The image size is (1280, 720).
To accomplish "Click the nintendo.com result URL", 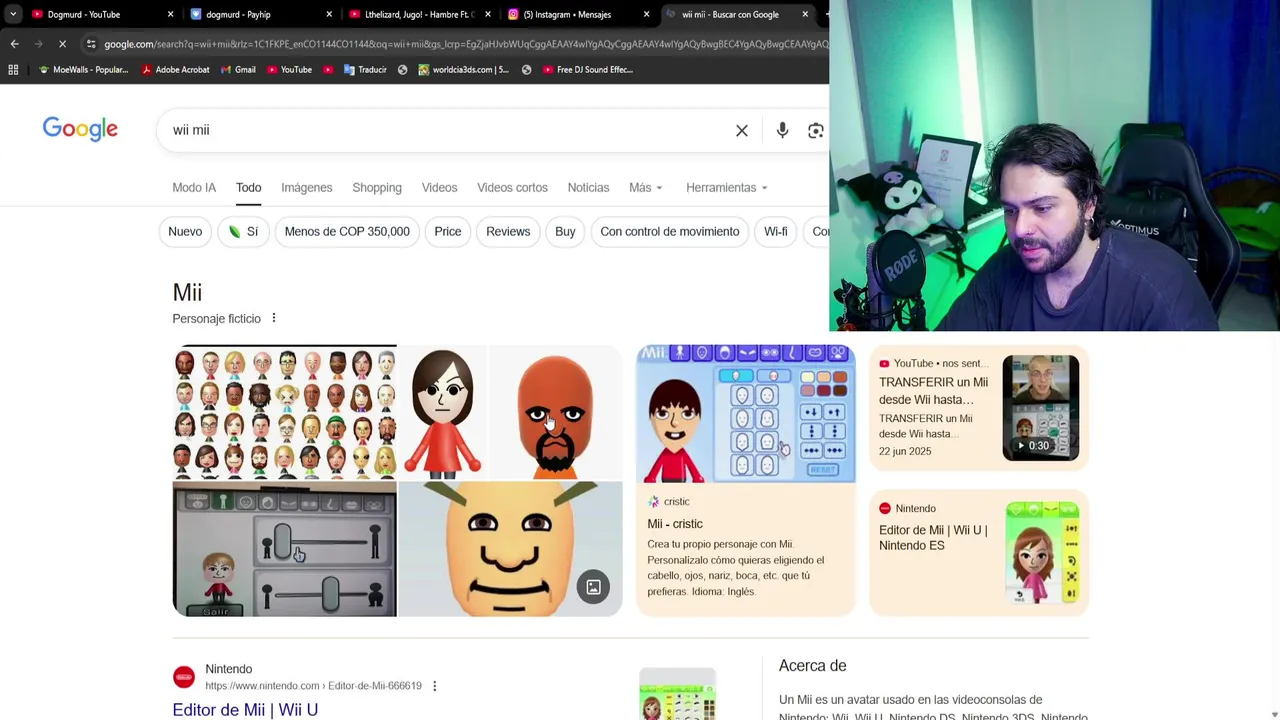I will [313, 686].
